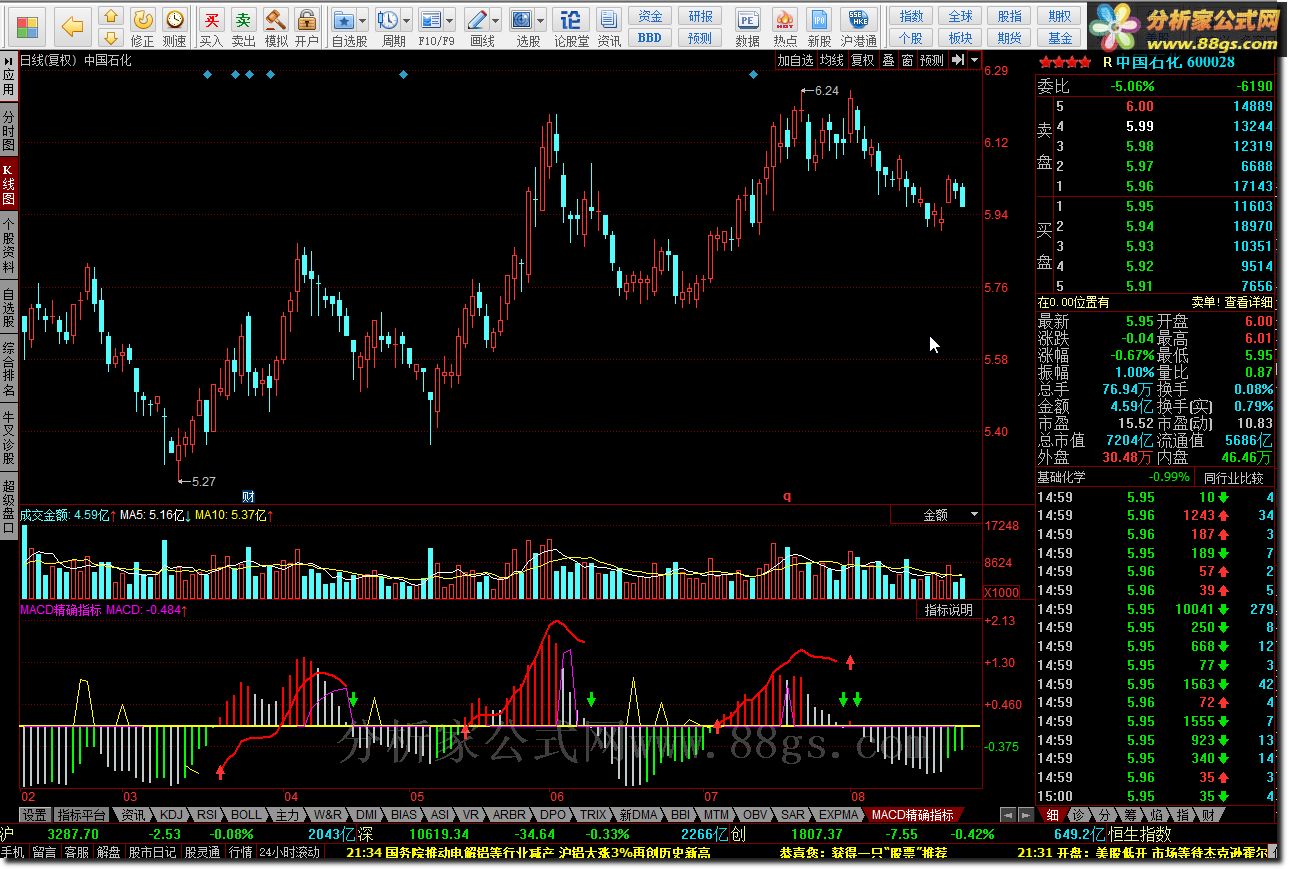Click the 设置 settings tab at bottom left

(x=35, y=815)
